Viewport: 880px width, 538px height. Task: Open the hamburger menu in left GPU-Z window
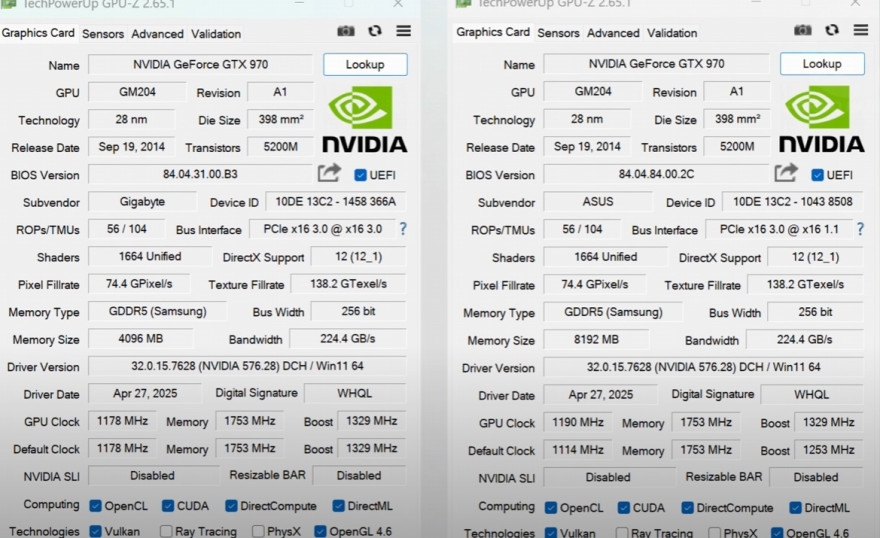(x=404, y=31)
